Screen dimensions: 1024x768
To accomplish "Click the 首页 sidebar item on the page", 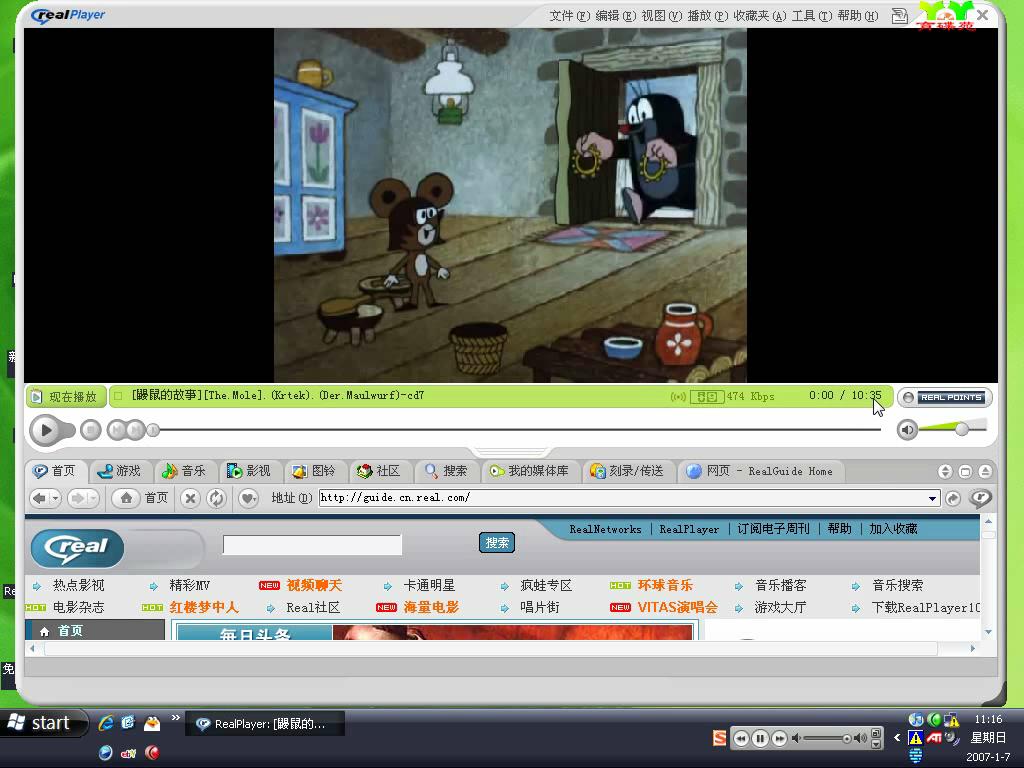I will click(70, 630).
